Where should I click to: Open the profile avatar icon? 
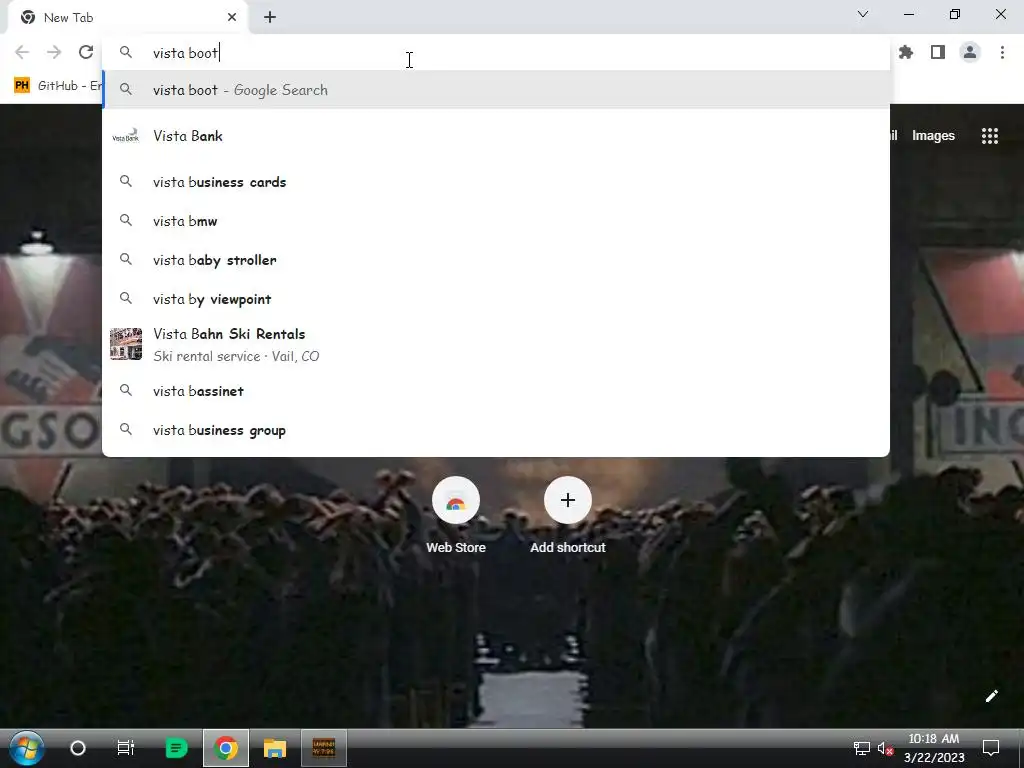click(970, 52)
